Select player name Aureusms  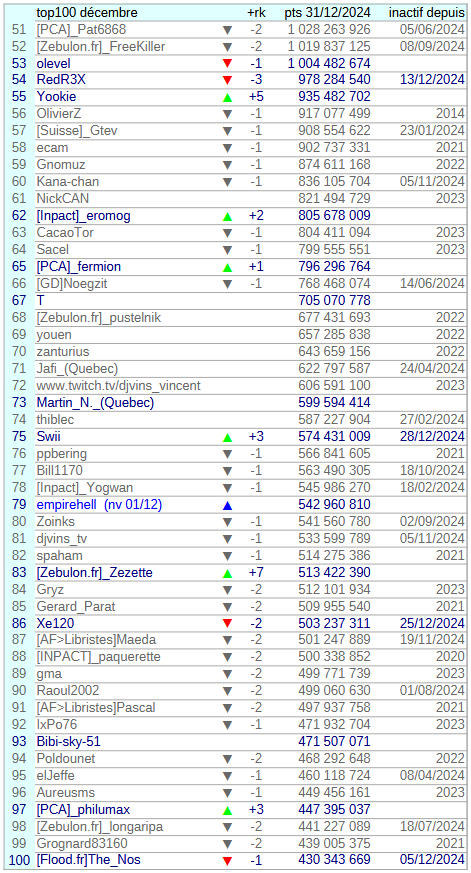click(x=66, y=793)
